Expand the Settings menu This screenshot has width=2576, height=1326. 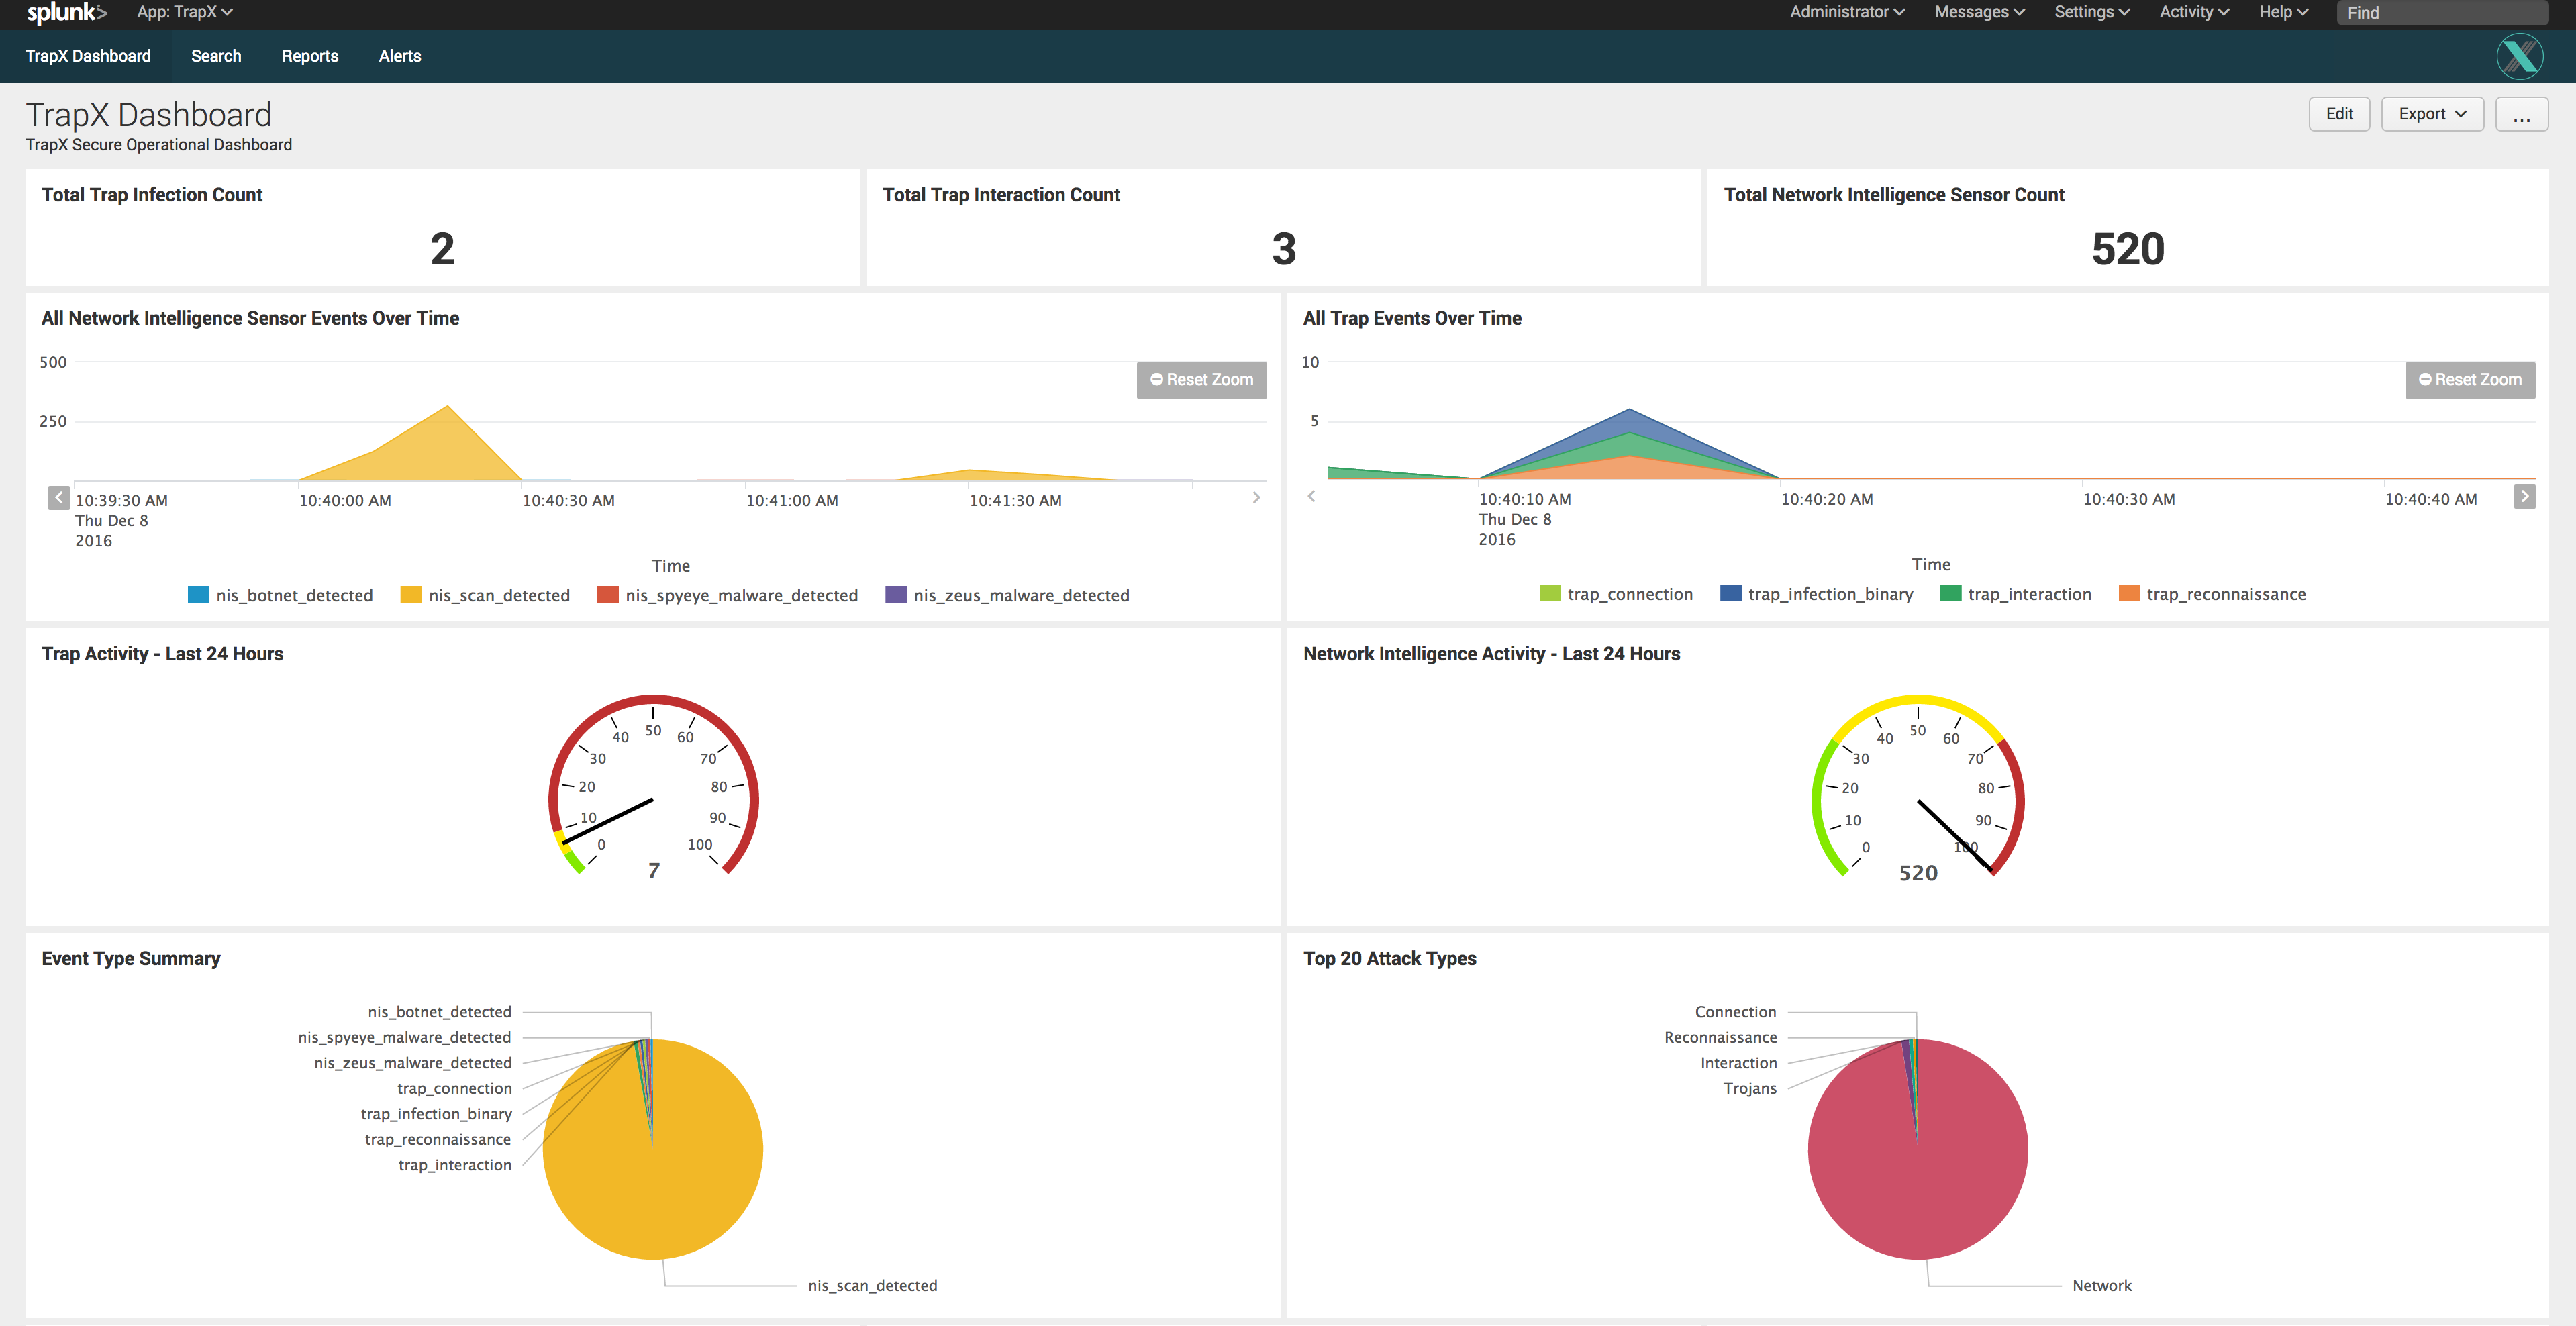tap(2092, 12)
